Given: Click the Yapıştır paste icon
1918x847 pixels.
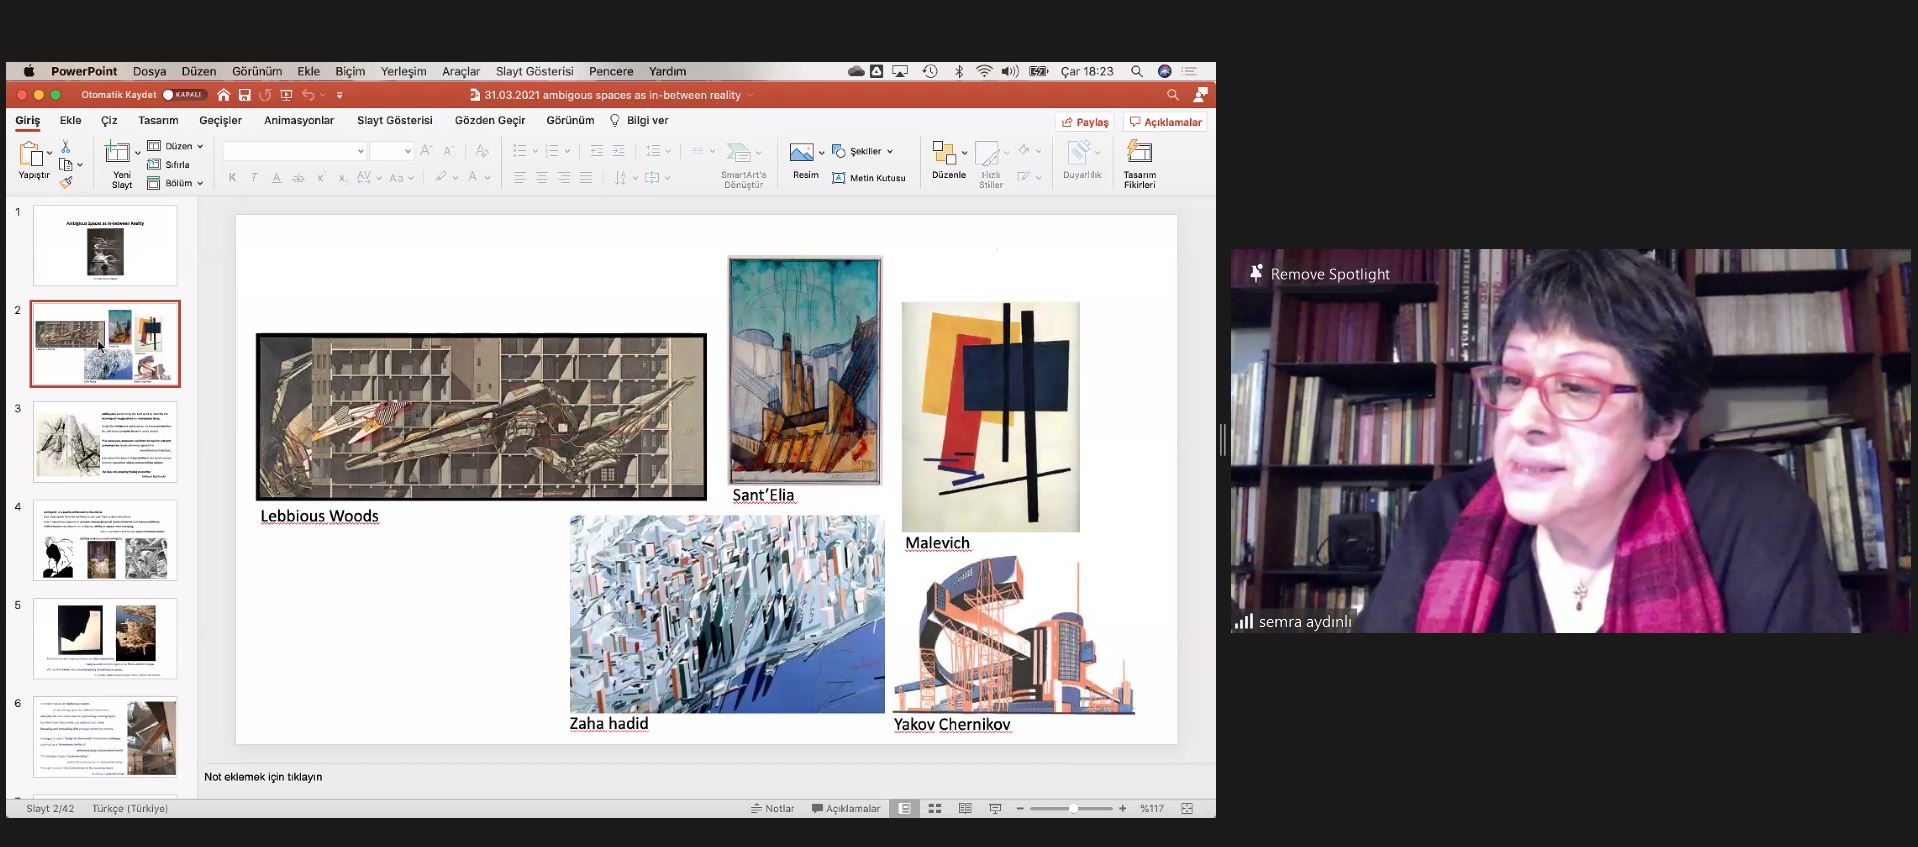Looking at the screenshot, I should tap(33, 154).
